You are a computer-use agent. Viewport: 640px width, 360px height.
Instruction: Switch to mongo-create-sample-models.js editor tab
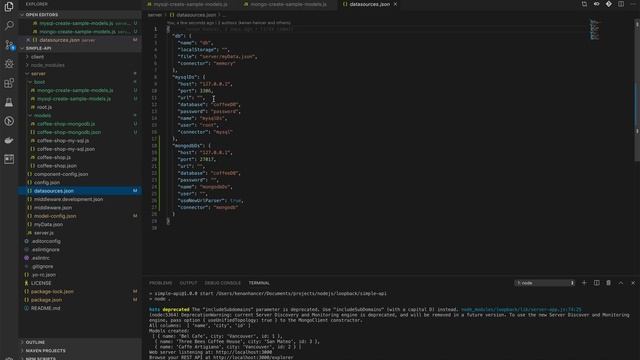289,4
